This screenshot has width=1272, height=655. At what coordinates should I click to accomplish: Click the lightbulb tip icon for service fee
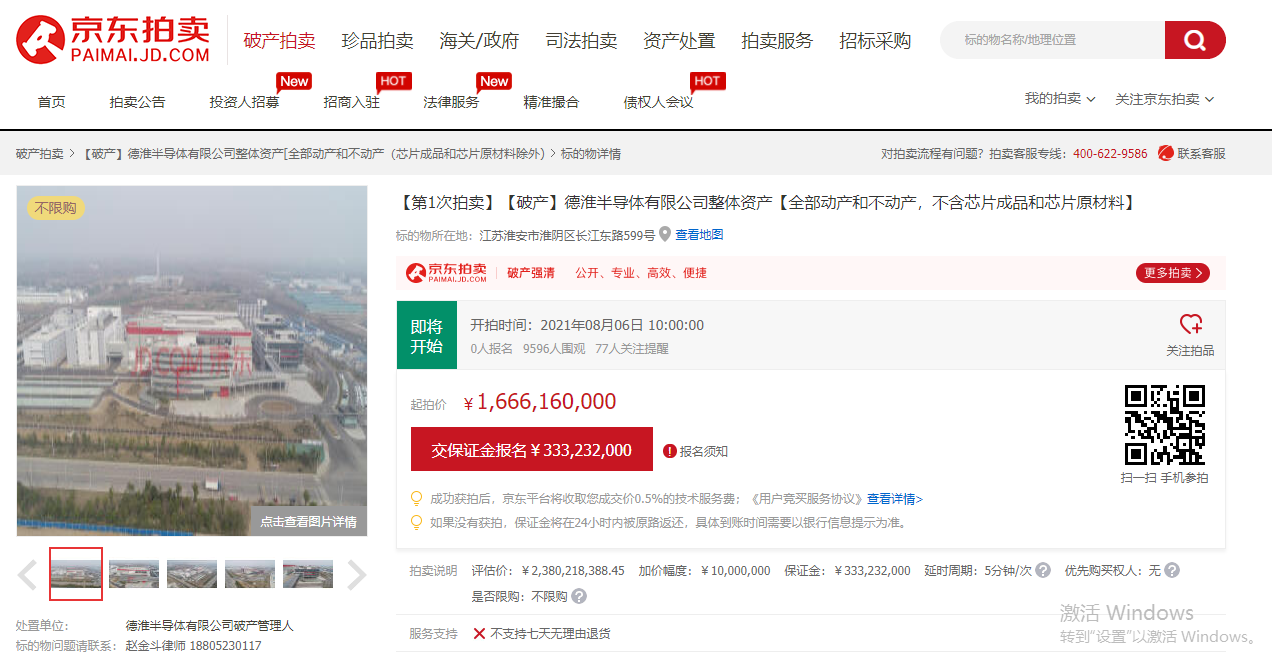pyautogui.click(x=417, y=498)
